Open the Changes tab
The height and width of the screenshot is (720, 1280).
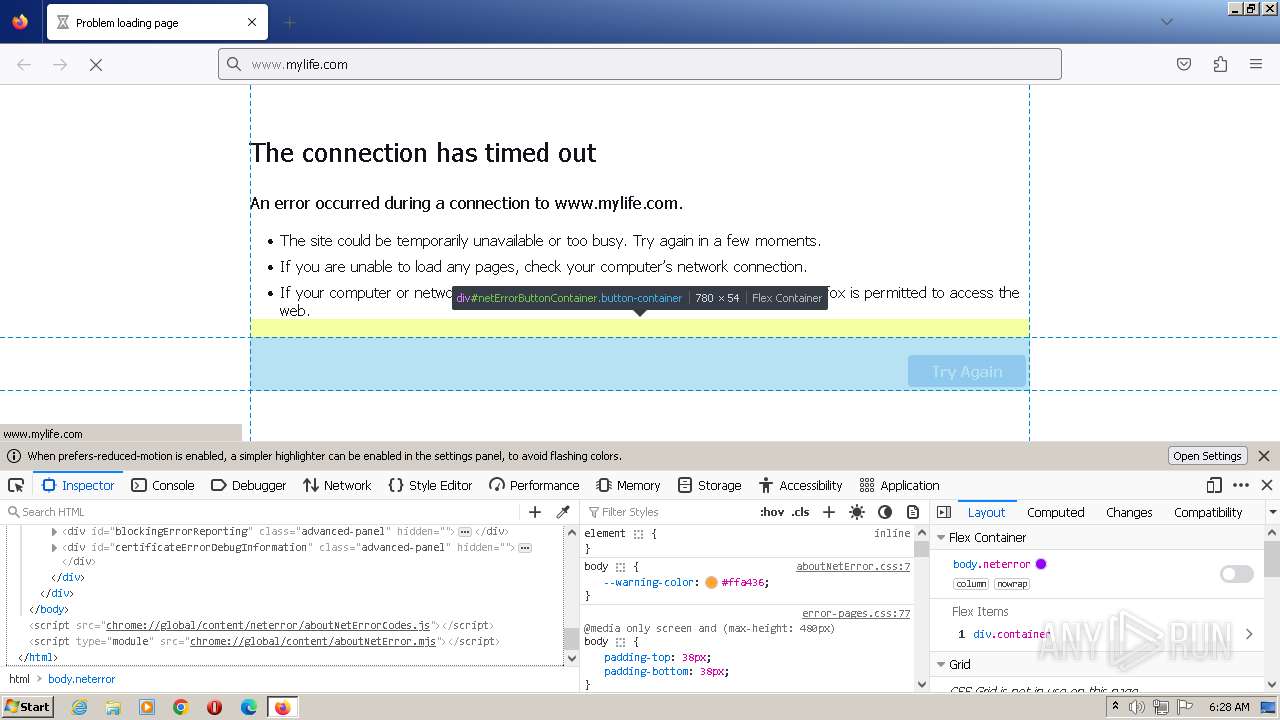click(1129, 512)
